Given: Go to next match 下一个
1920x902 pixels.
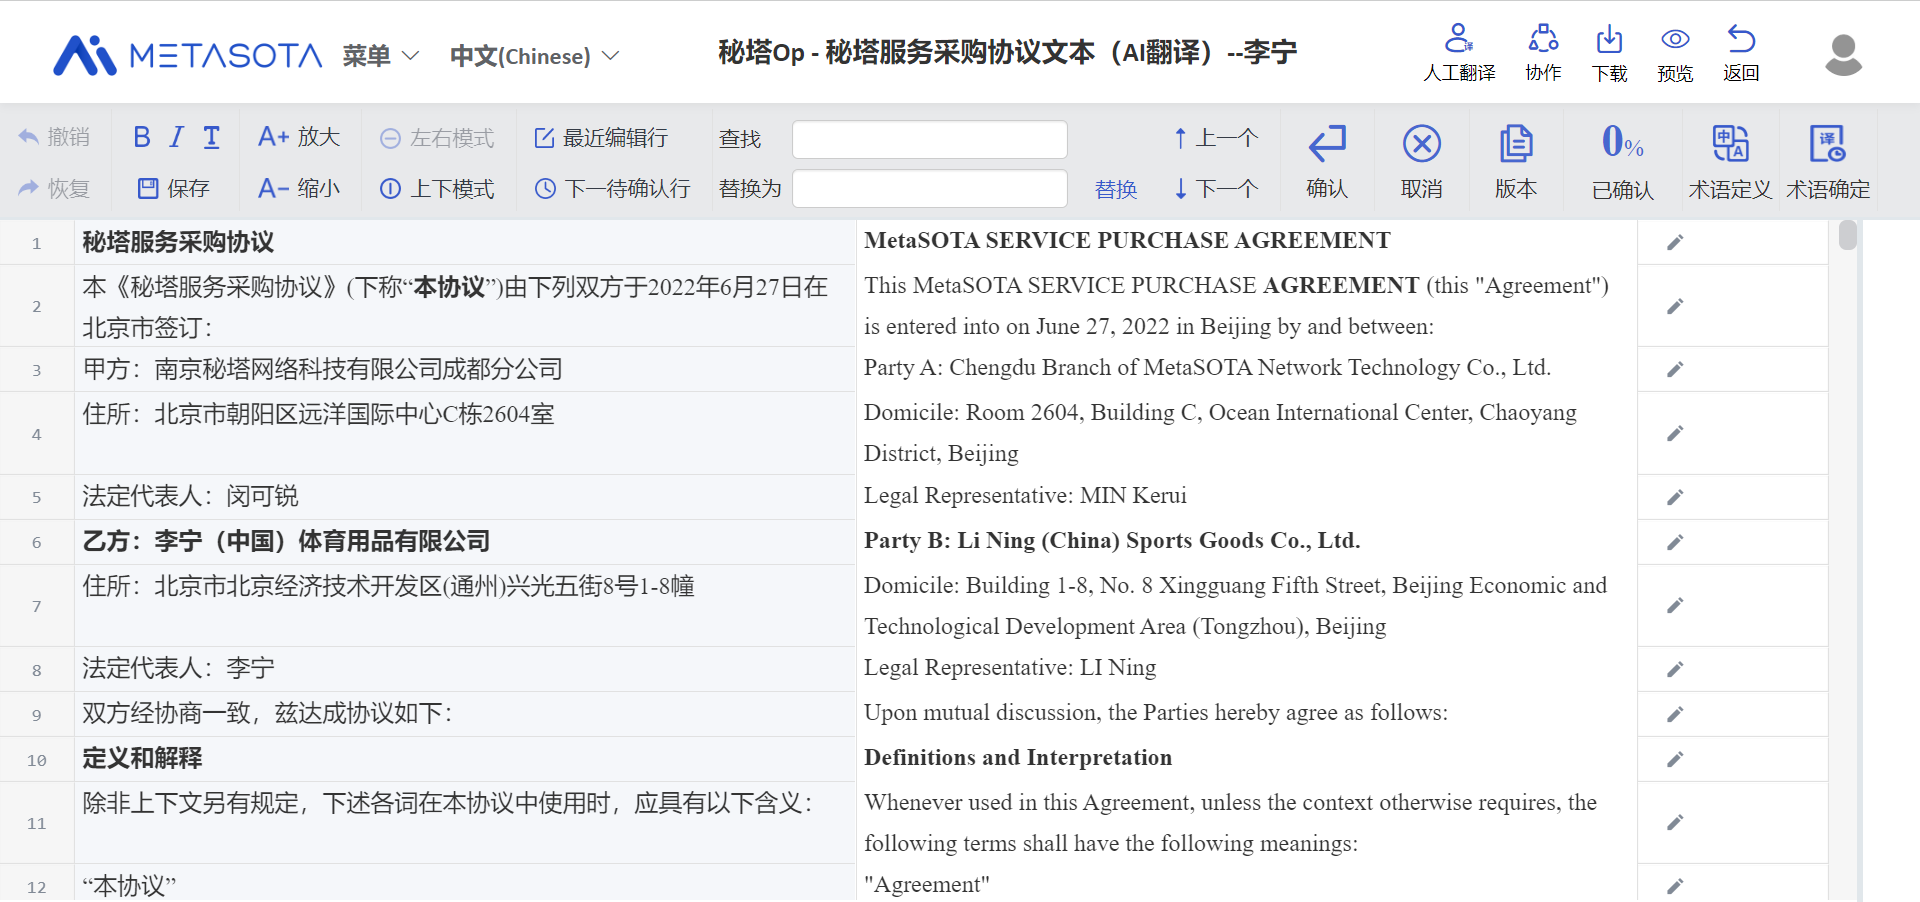Looking at the screenshot, I should point(1216,188).
